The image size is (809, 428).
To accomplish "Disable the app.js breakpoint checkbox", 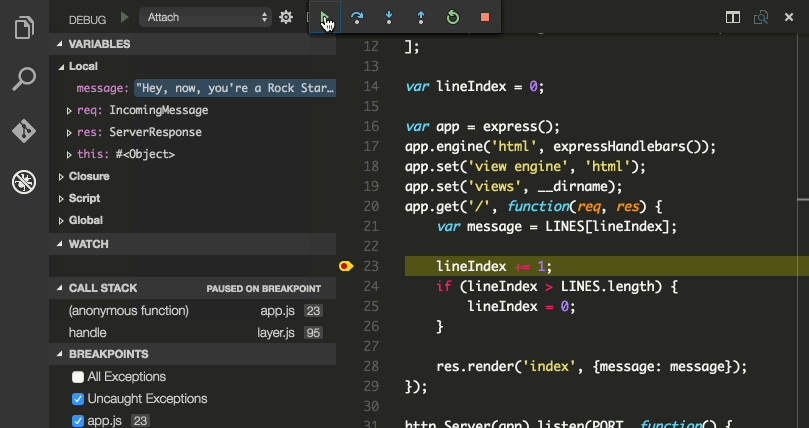I will coord(78,421).
